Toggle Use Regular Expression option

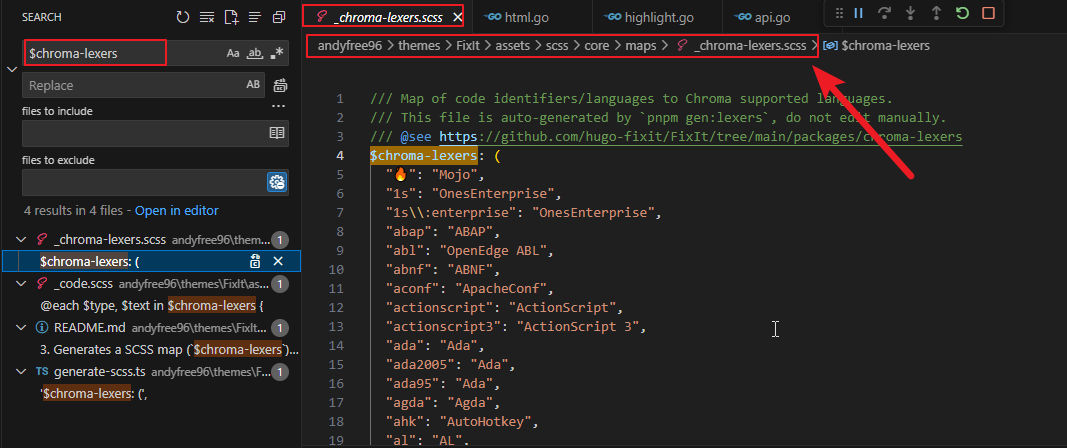click(x=276, y=53)
